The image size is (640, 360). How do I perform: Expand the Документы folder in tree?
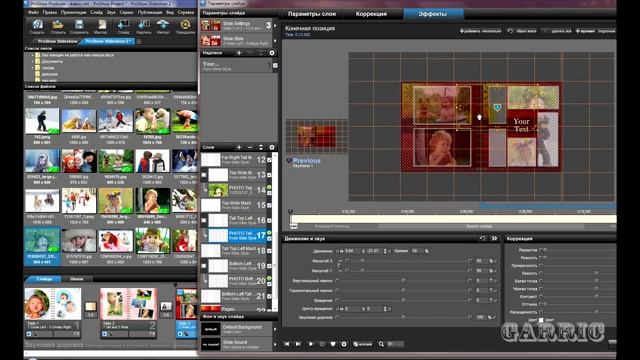33,61
